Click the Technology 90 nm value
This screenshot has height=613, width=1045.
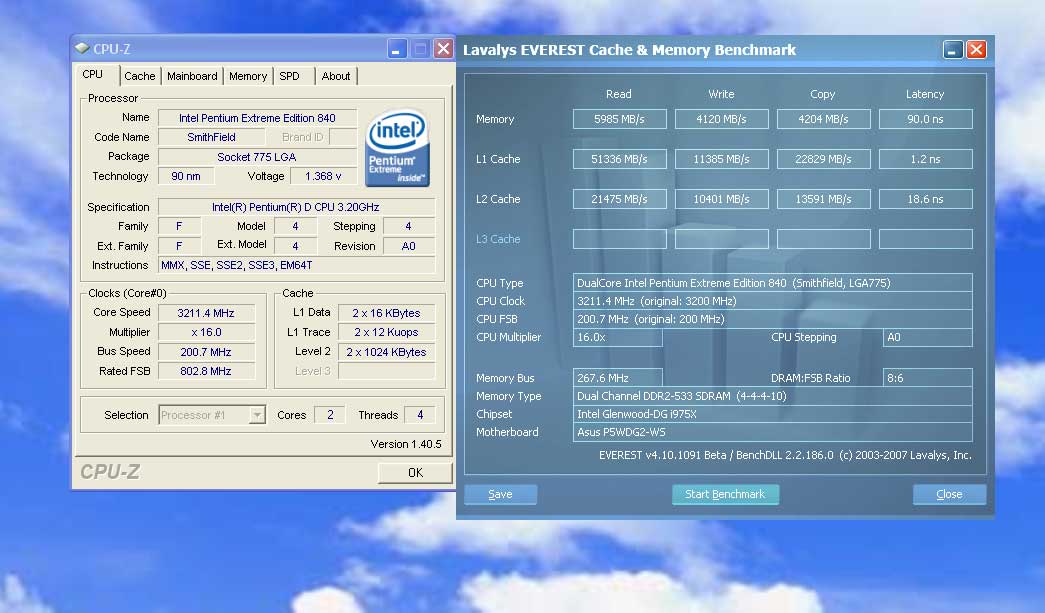[x=186, y=177]
